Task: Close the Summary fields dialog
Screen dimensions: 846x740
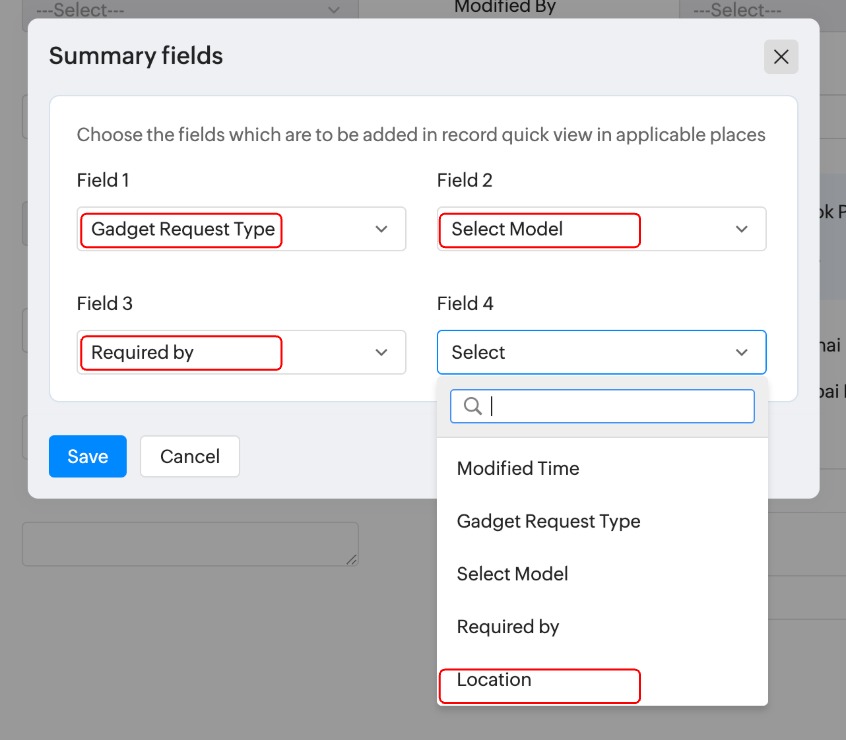Action: [781, 57]
